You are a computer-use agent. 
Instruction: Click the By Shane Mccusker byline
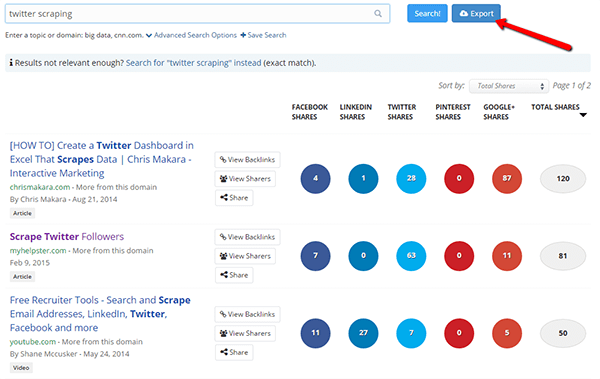44,354
